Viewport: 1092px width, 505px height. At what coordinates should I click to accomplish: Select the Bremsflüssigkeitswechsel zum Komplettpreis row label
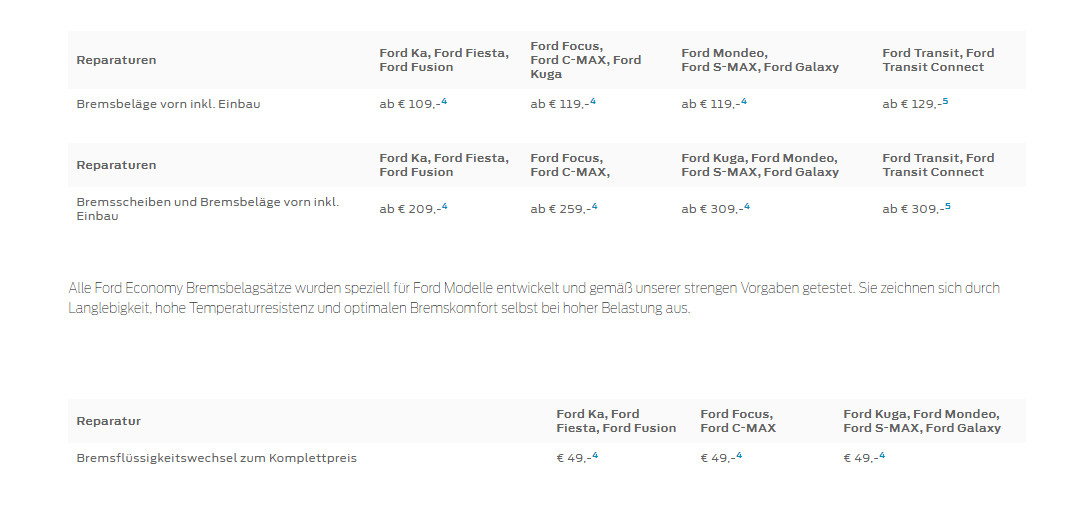pyautogui.click(x=217, y=458)
